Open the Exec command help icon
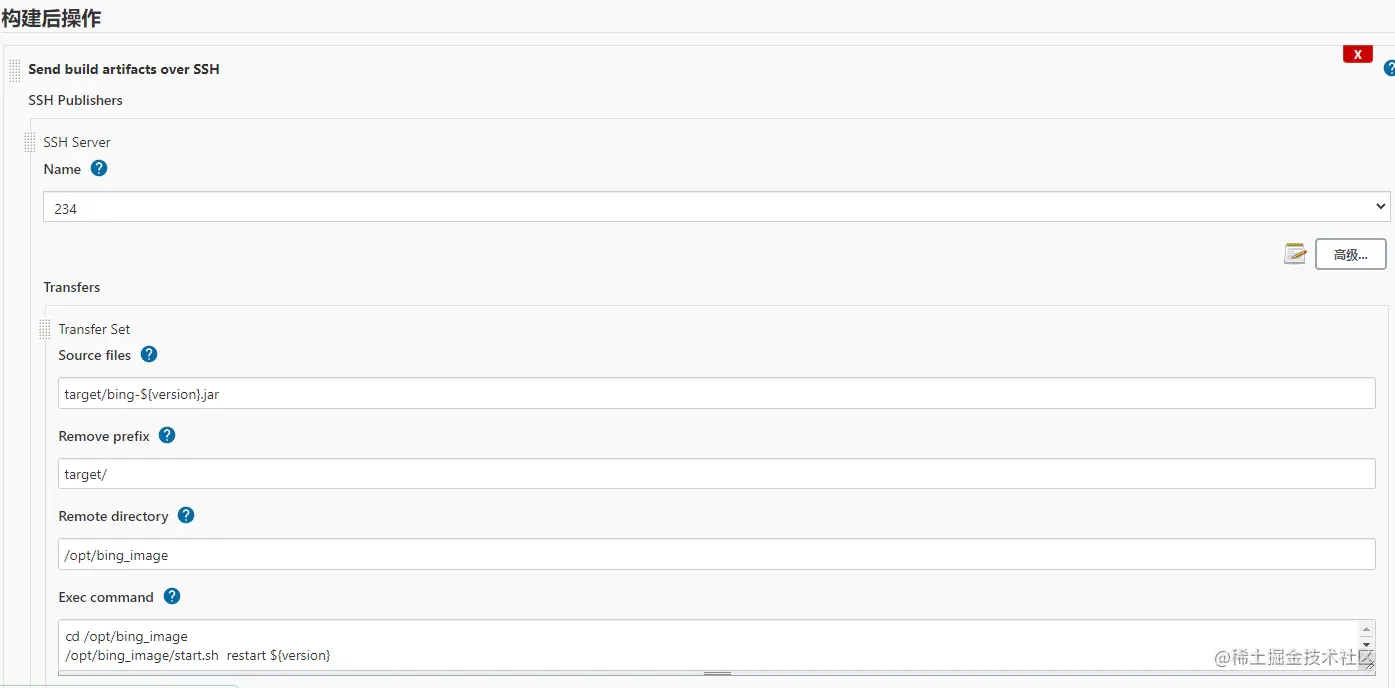The width and height of the screenshot is (1395, 688). click(172, 596)
